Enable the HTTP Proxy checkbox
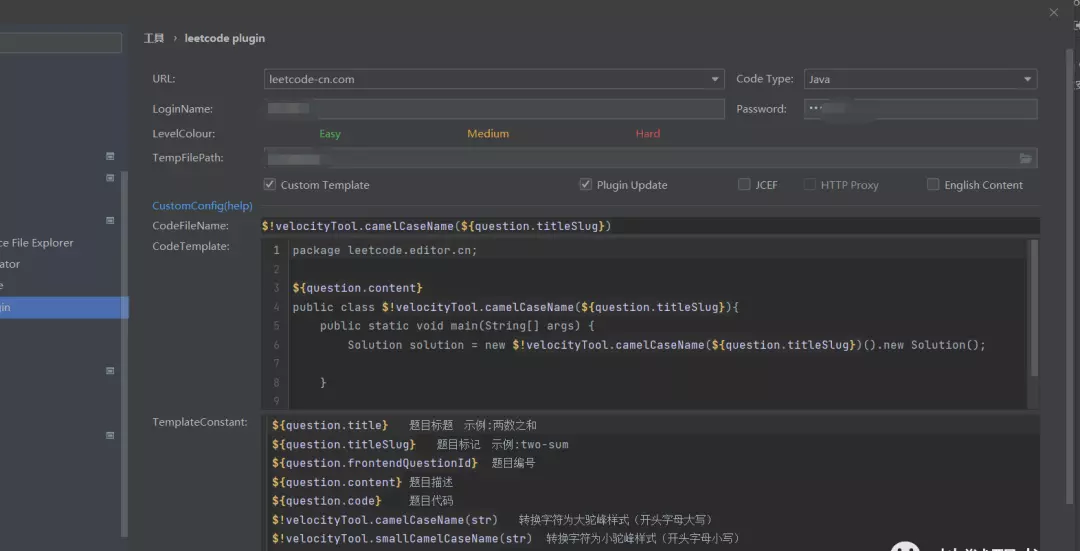 pos(809,185)
